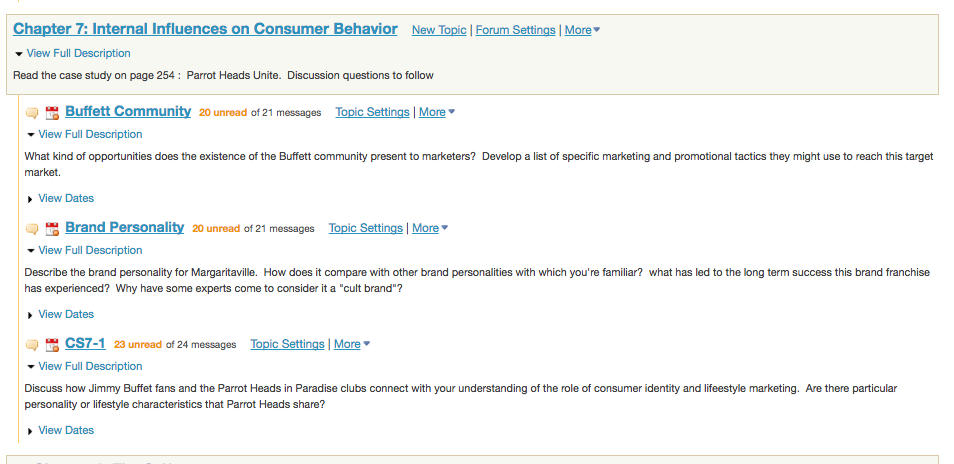Open the CS7-1 discussion topic
This screenshot has width=954, height=464.
[85, 344]
